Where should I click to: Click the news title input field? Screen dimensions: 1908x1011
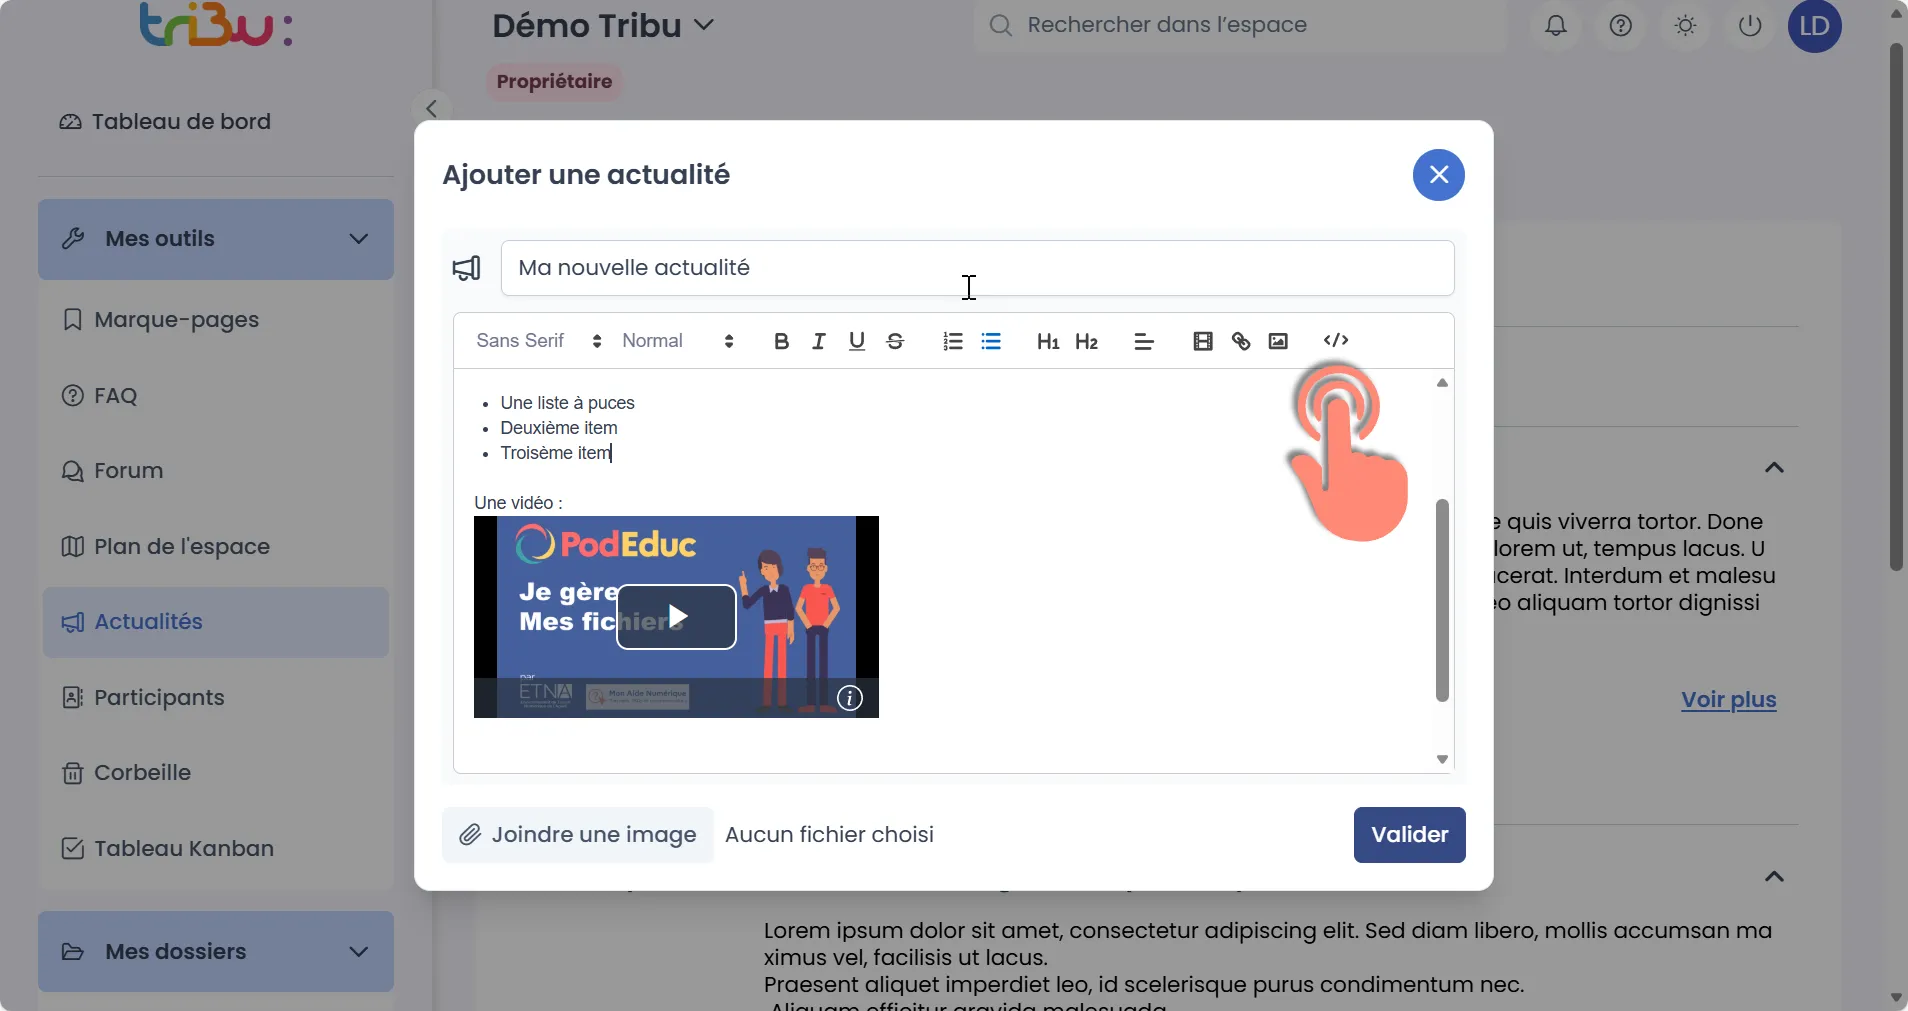click(977, 268)
